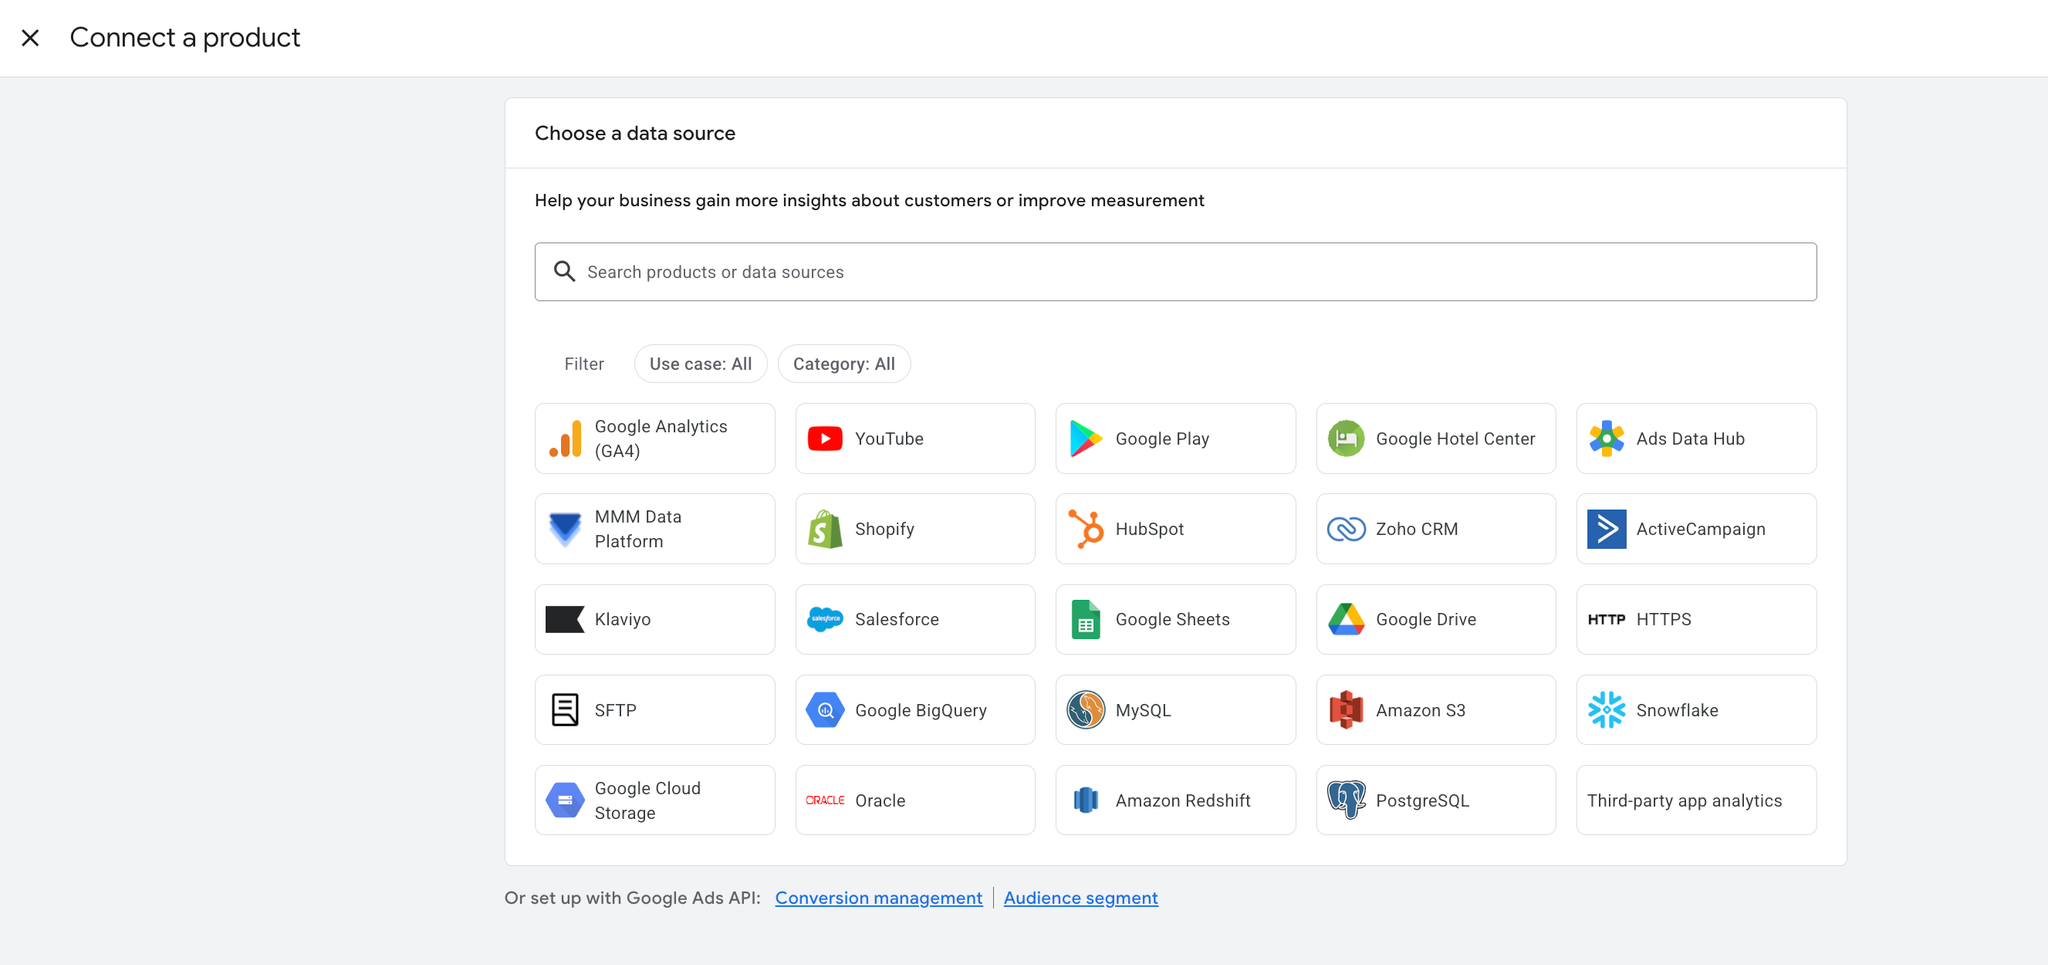
Task: Close the Connect a product dialog
Action: click(x=31, y=38)
